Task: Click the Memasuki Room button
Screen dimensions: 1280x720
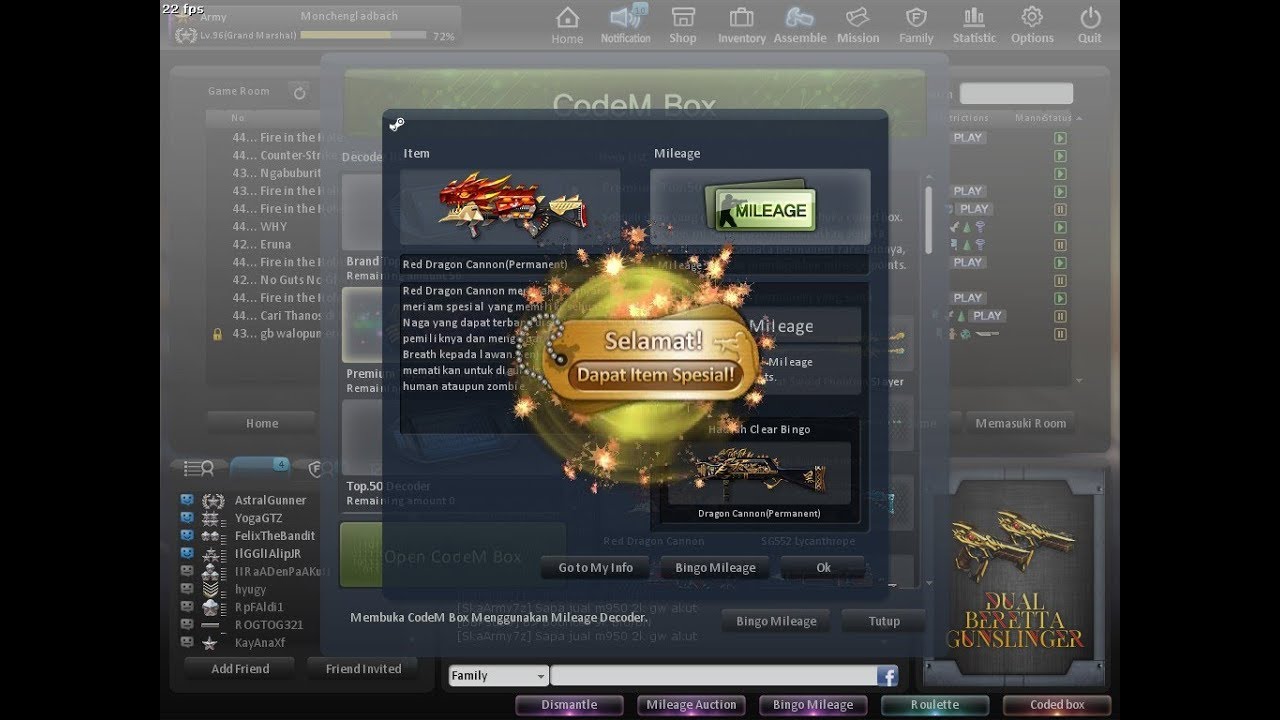Action: click(1021, 423)
